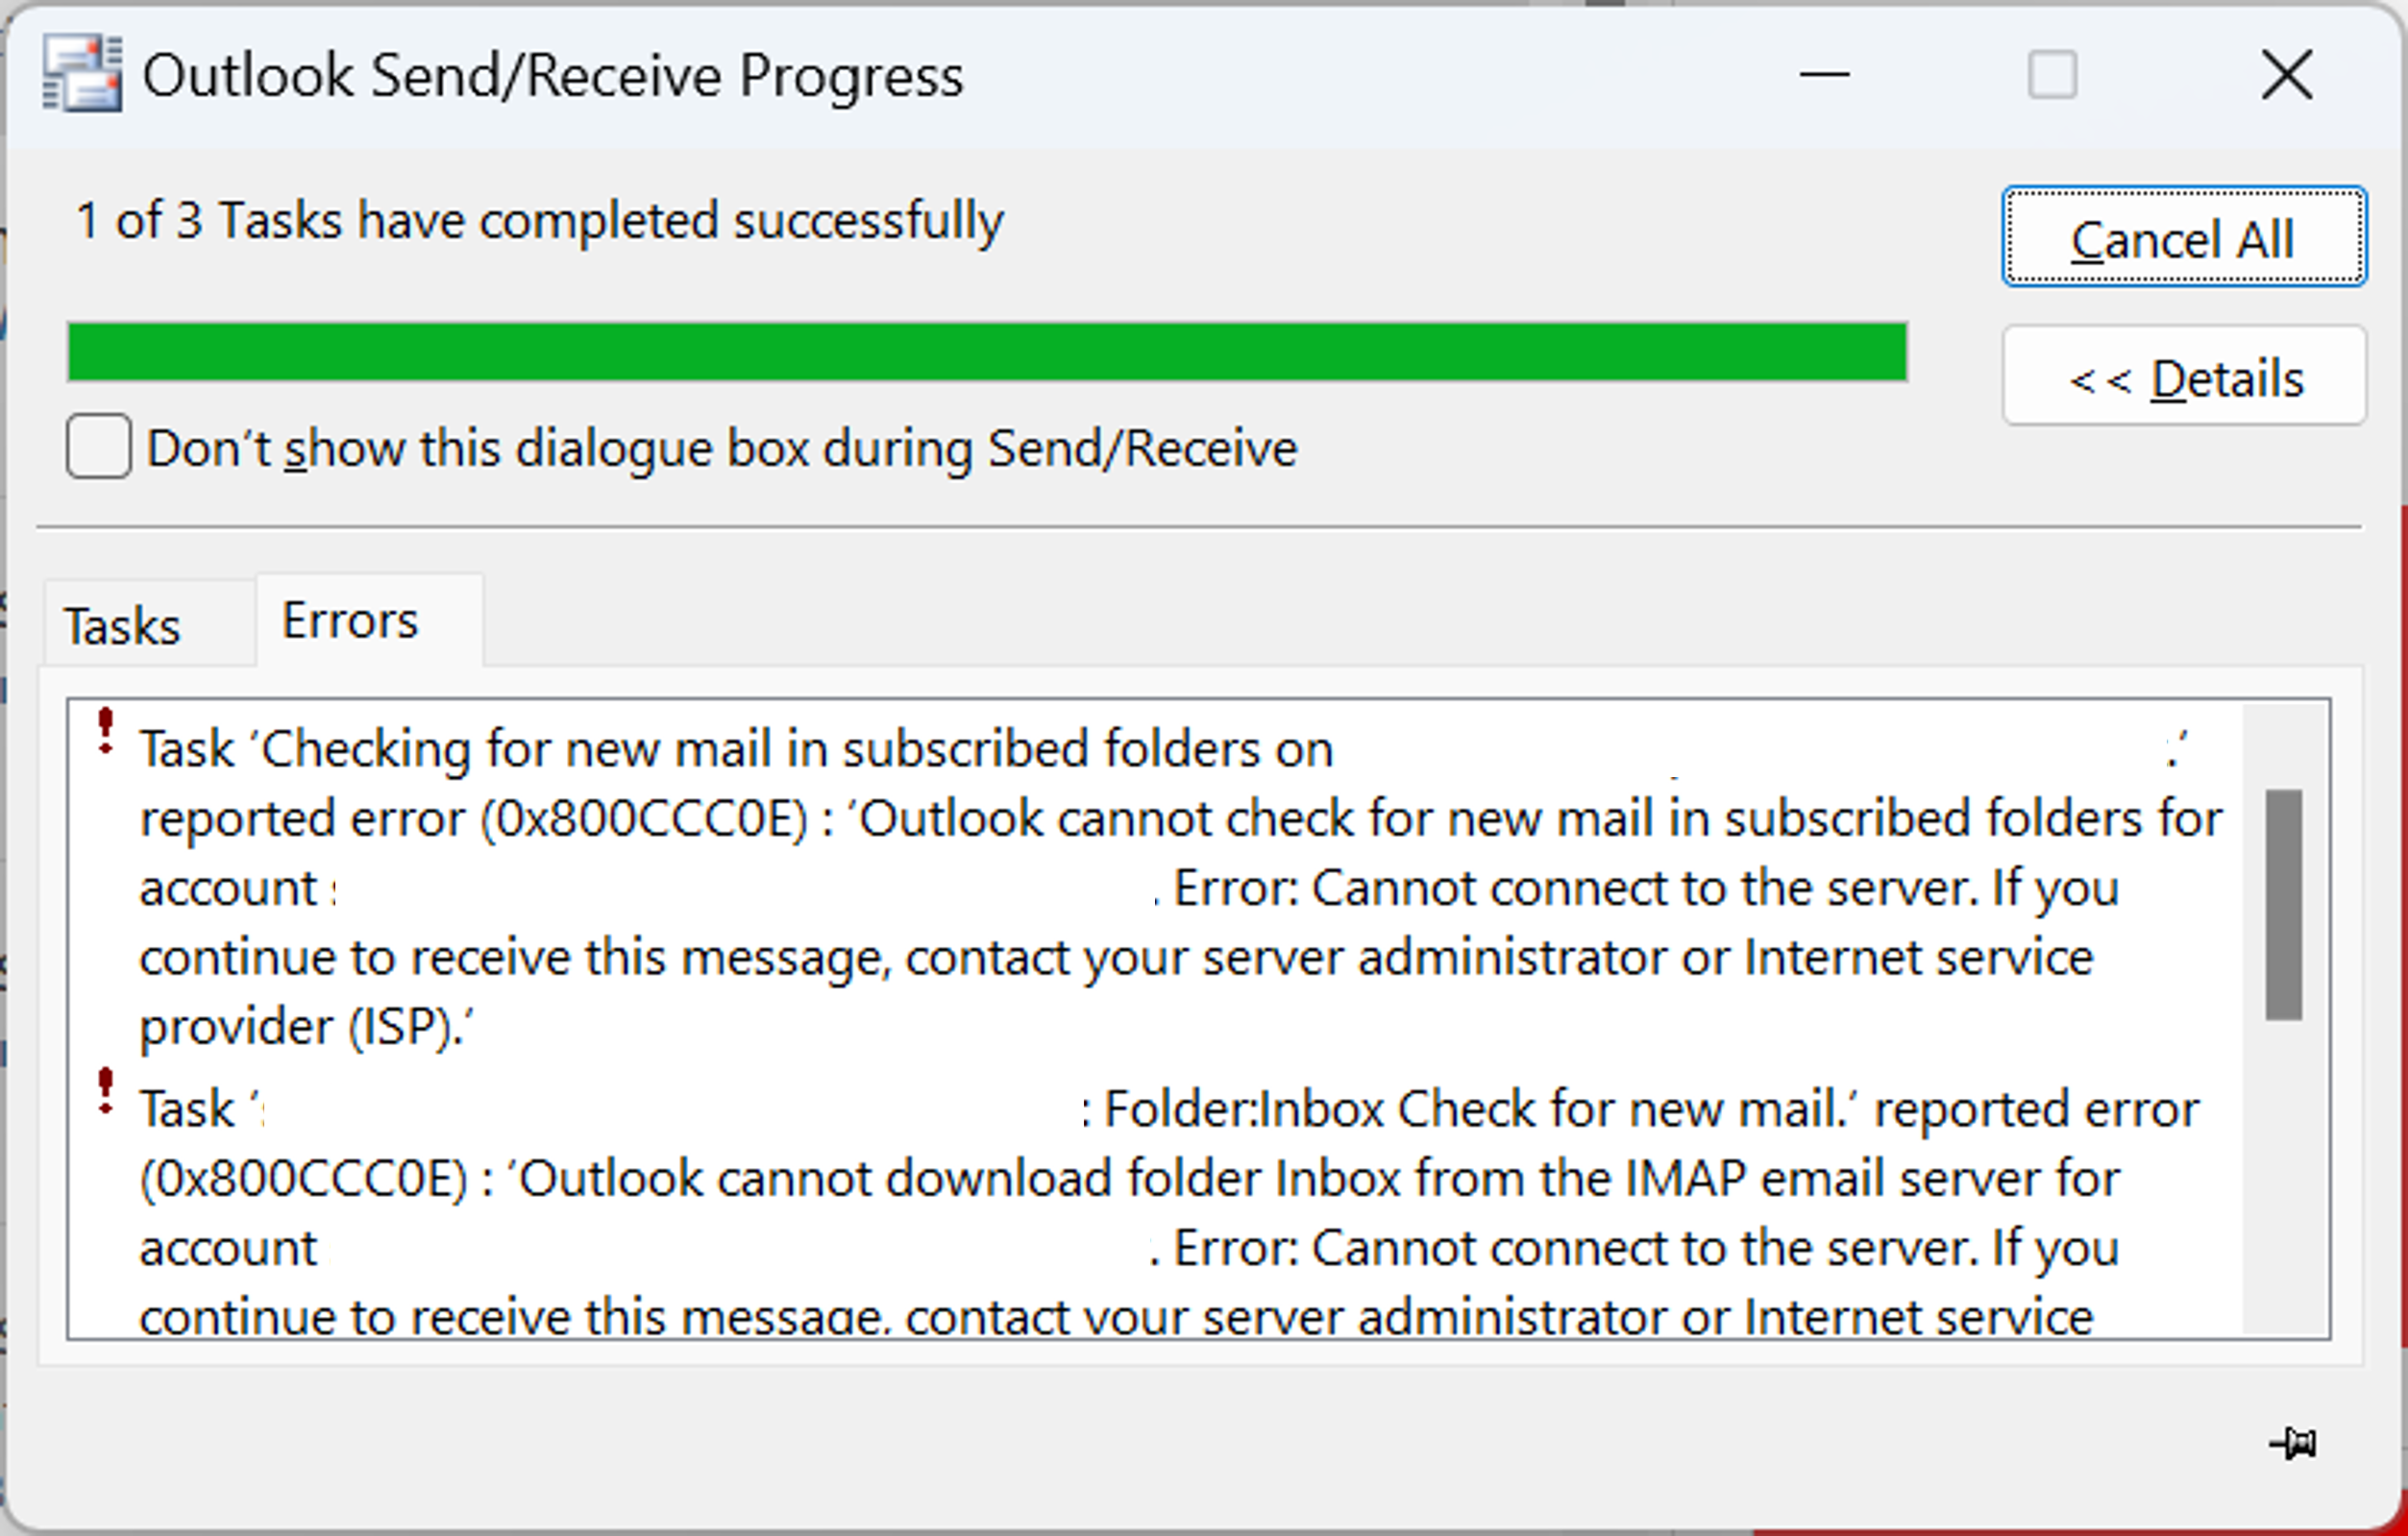Image resolution: width=2408 pixels, height=1536 pixels.
Task: Collapse the dialog using the Details button
Action: point(2184,377)
